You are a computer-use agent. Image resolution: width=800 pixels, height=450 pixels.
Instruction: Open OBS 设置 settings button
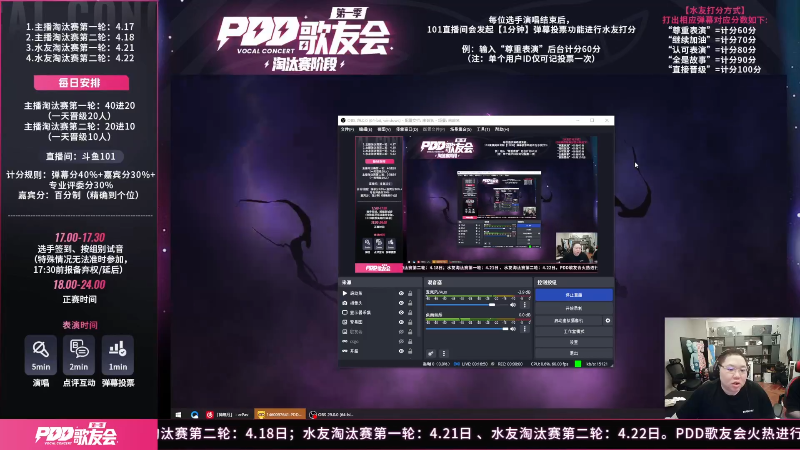tap(574, 342)
